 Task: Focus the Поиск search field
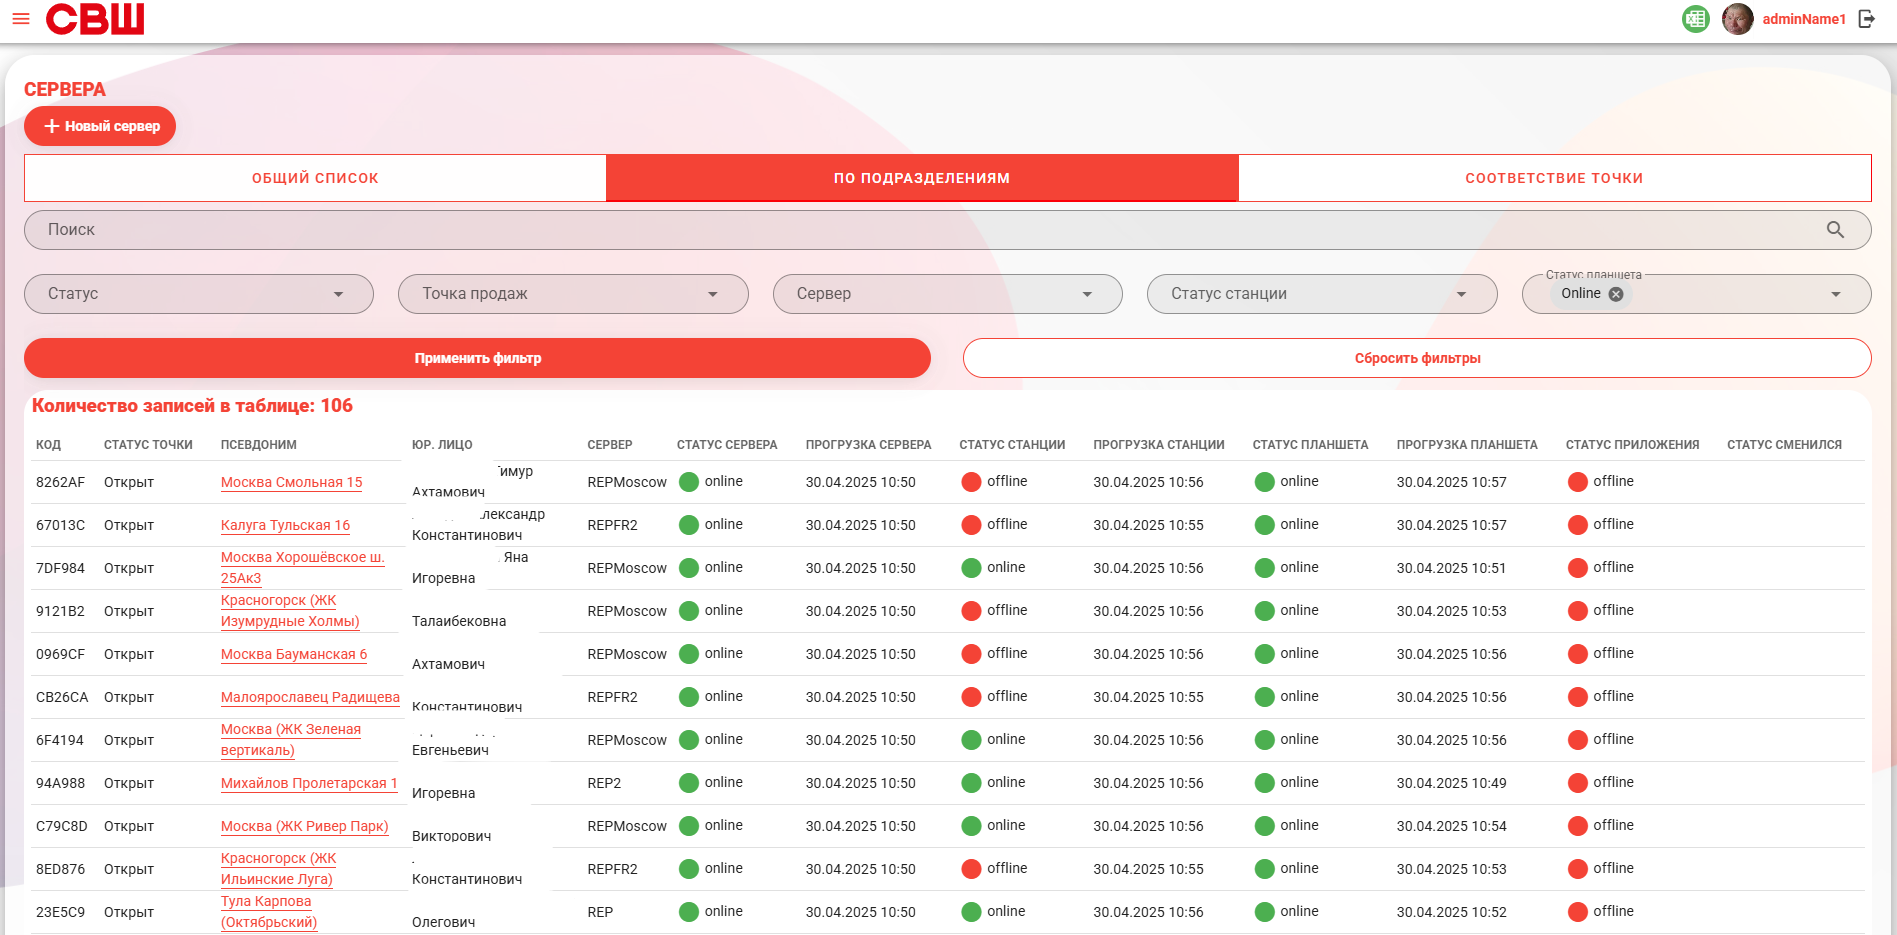[x=948, y=230]
